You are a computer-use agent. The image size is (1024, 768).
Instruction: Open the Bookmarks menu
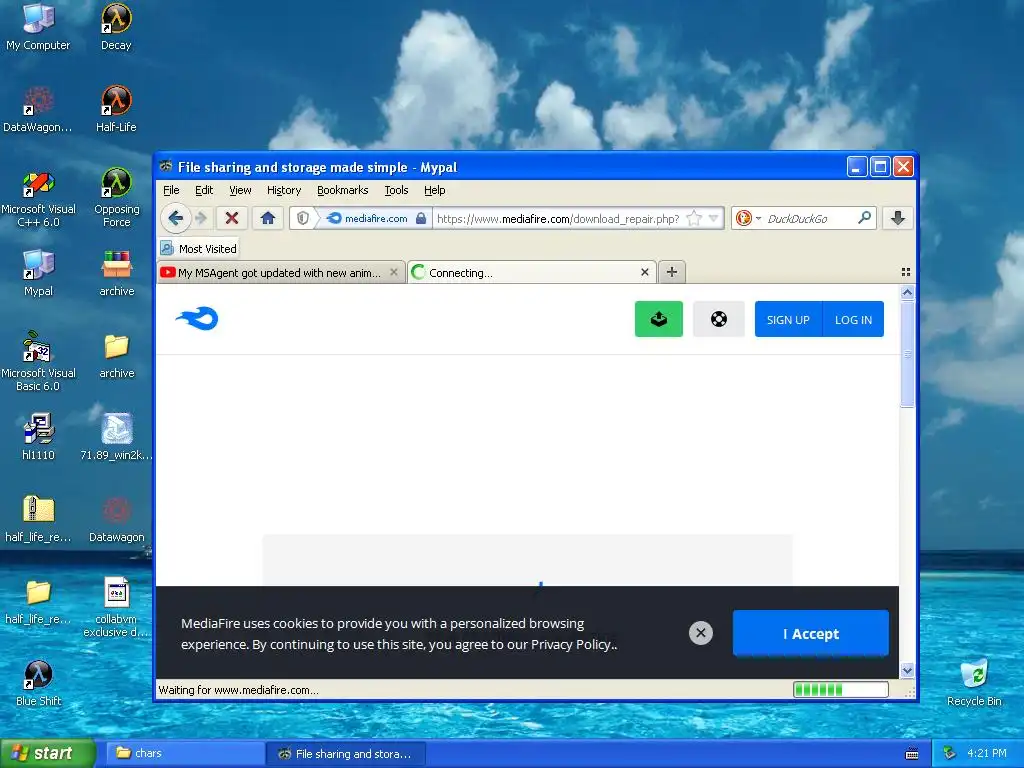(x=342, y=190)
